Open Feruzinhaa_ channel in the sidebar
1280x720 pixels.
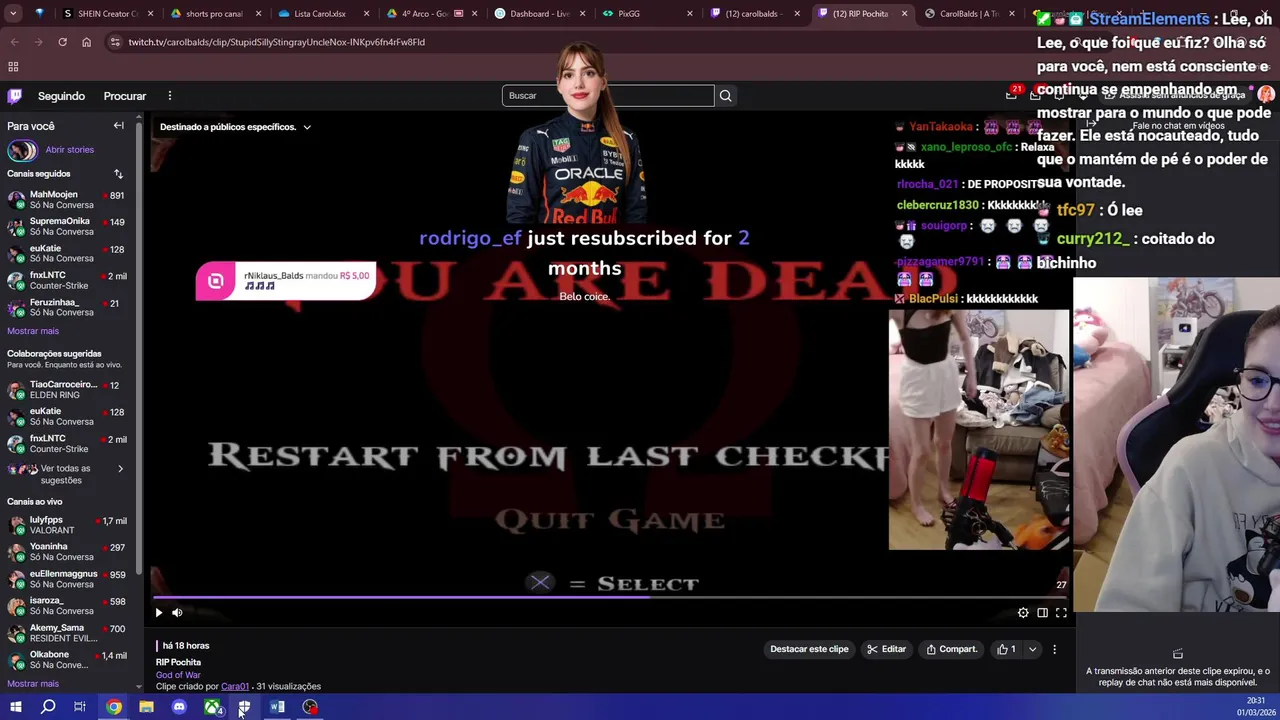68,307
